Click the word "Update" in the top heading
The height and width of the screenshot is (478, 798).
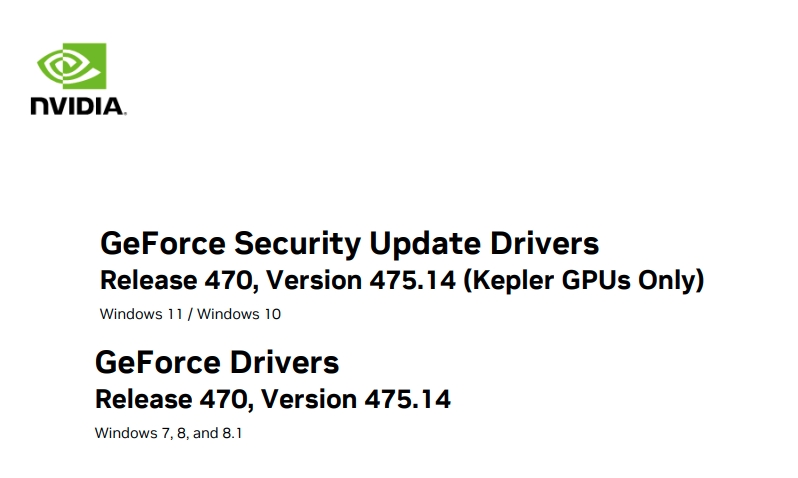424,243
